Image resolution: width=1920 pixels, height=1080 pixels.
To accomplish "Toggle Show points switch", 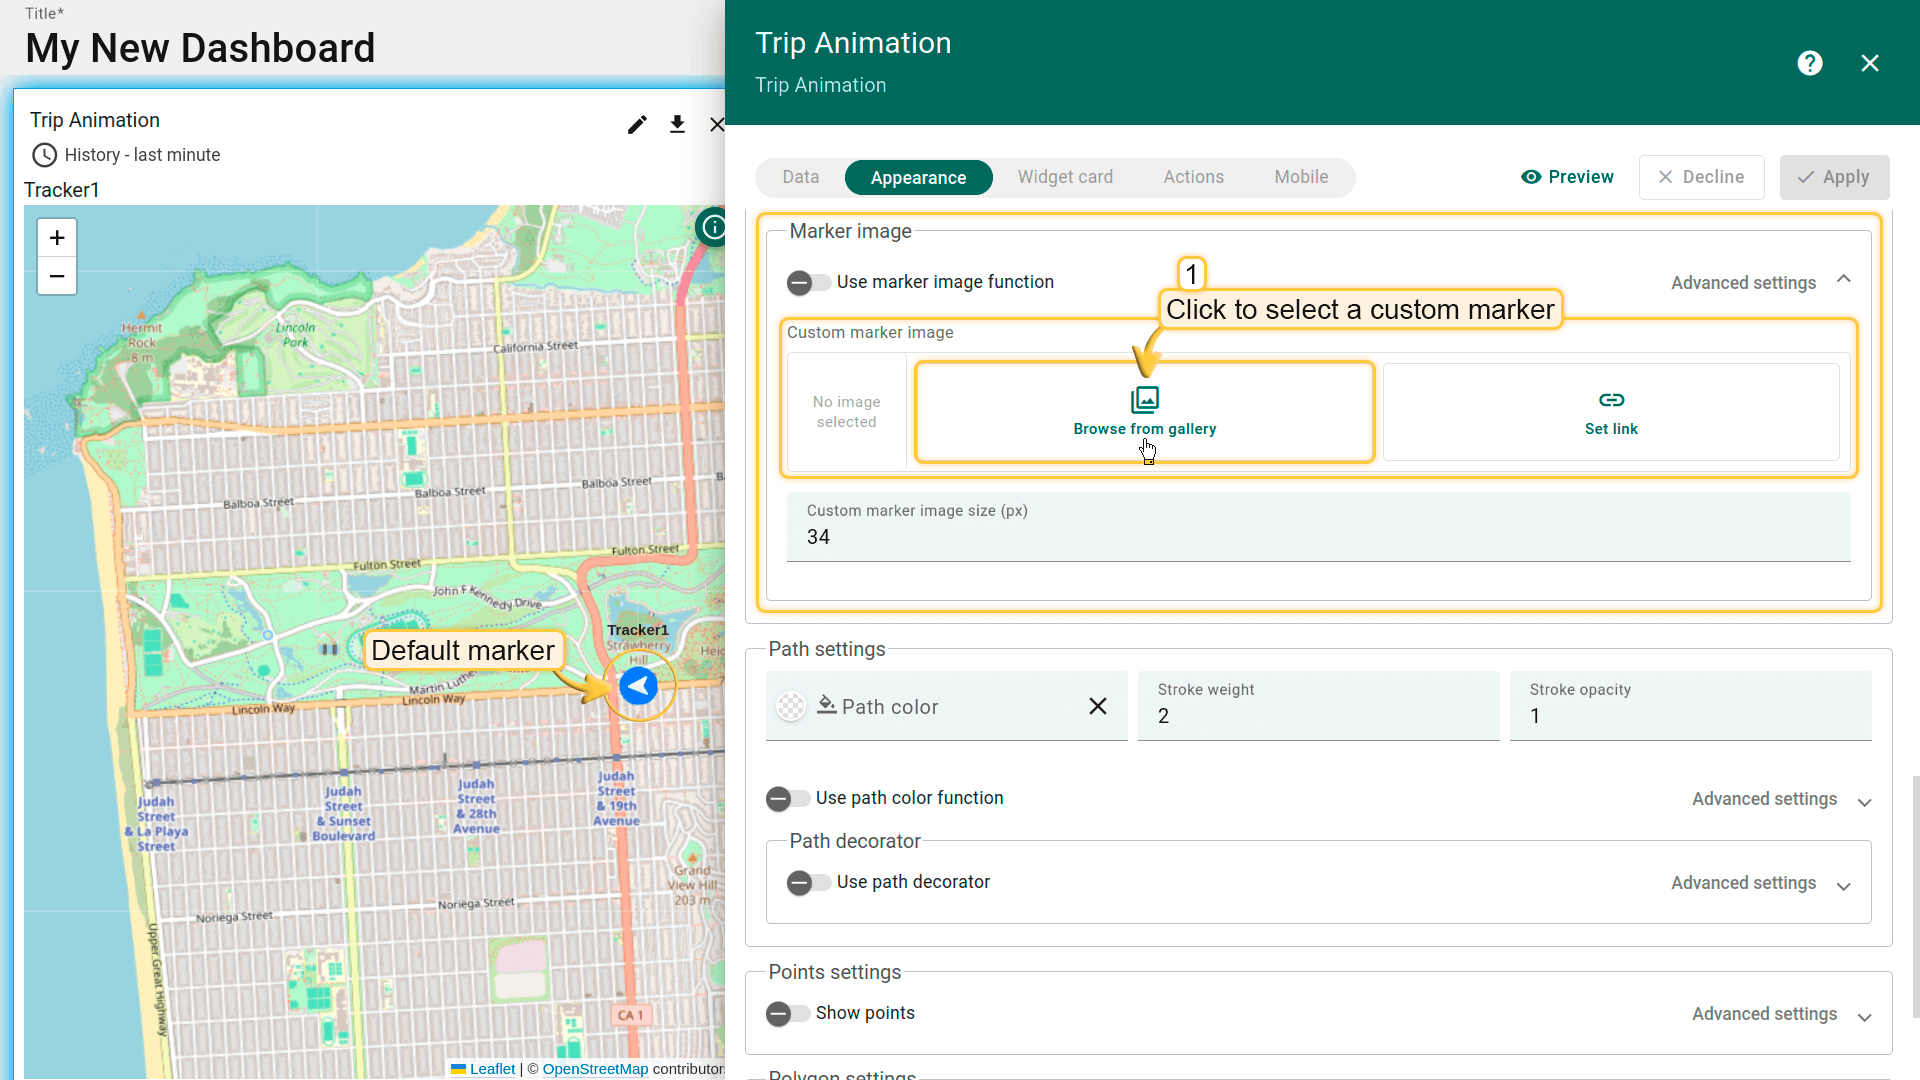I will click(x=787, y=1014).
